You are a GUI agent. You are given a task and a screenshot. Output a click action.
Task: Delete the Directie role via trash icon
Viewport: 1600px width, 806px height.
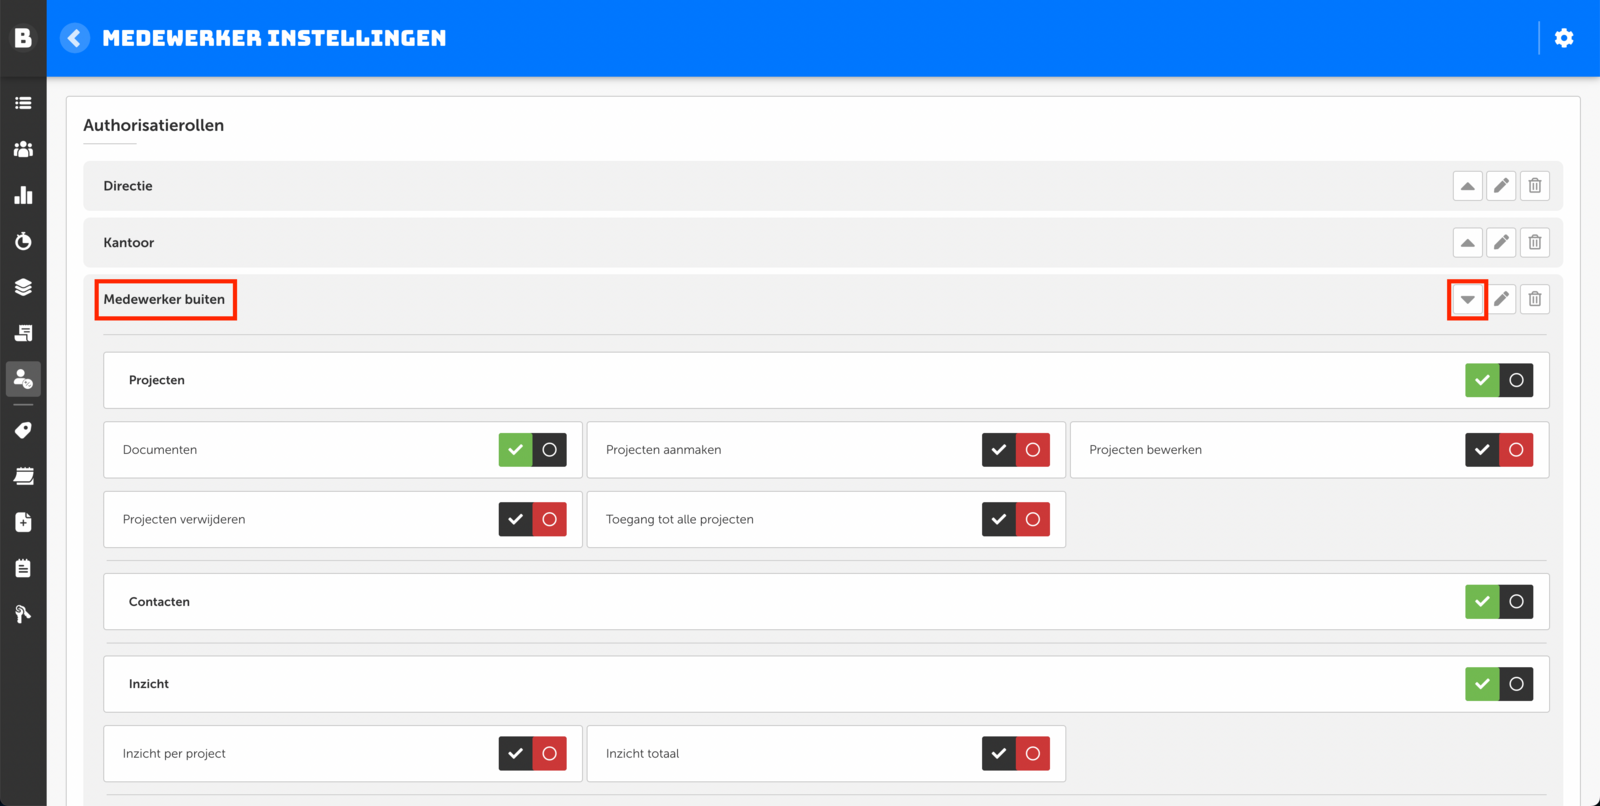1535,186
